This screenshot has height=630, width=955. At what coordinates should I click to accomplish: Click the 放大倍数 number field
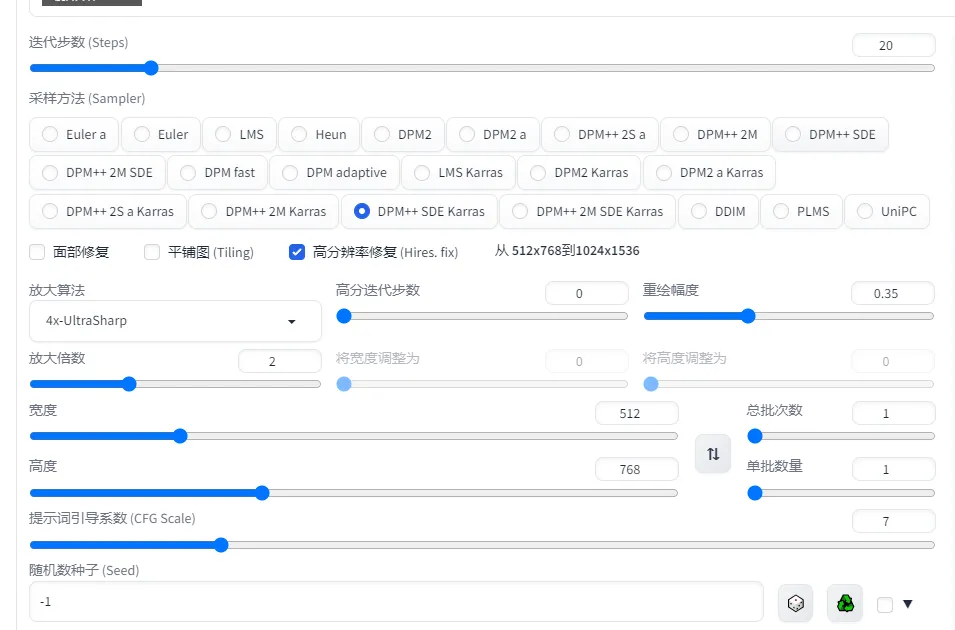(280, 361)
